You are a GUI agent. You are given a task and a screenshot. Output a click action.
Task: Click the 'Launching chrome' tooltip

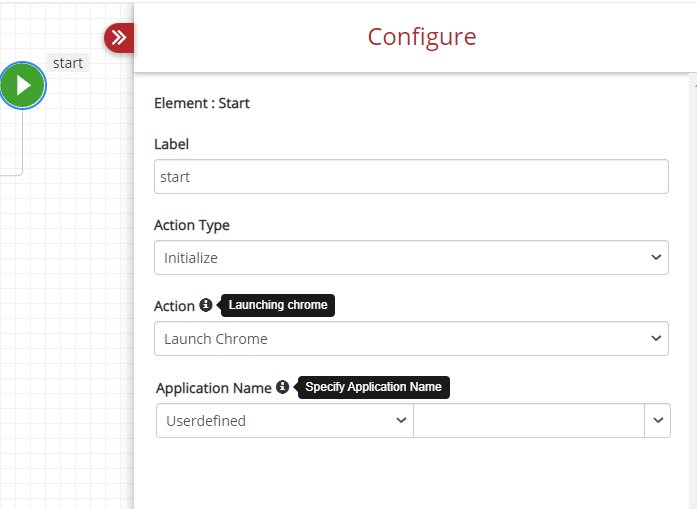tap(278, 305)
